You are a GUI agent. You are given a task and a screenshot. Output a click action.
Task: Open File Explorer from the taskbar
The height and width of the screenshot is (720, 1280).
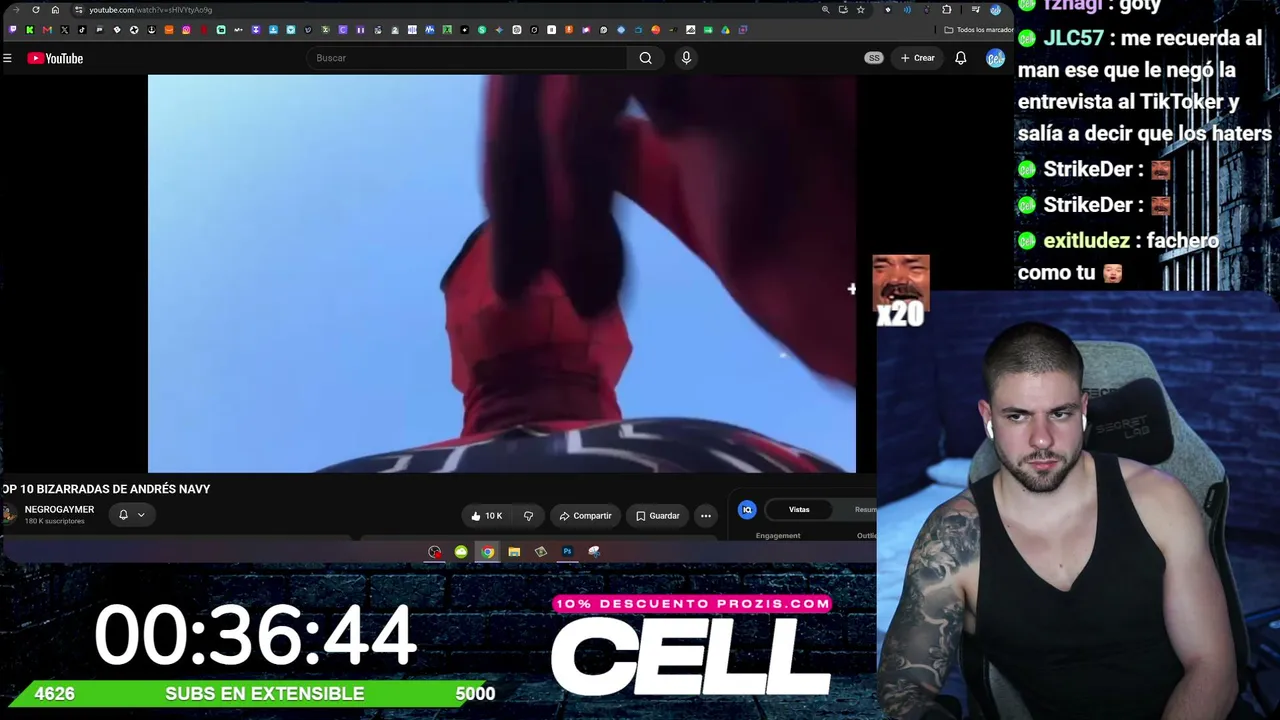(x=514, y=552)
